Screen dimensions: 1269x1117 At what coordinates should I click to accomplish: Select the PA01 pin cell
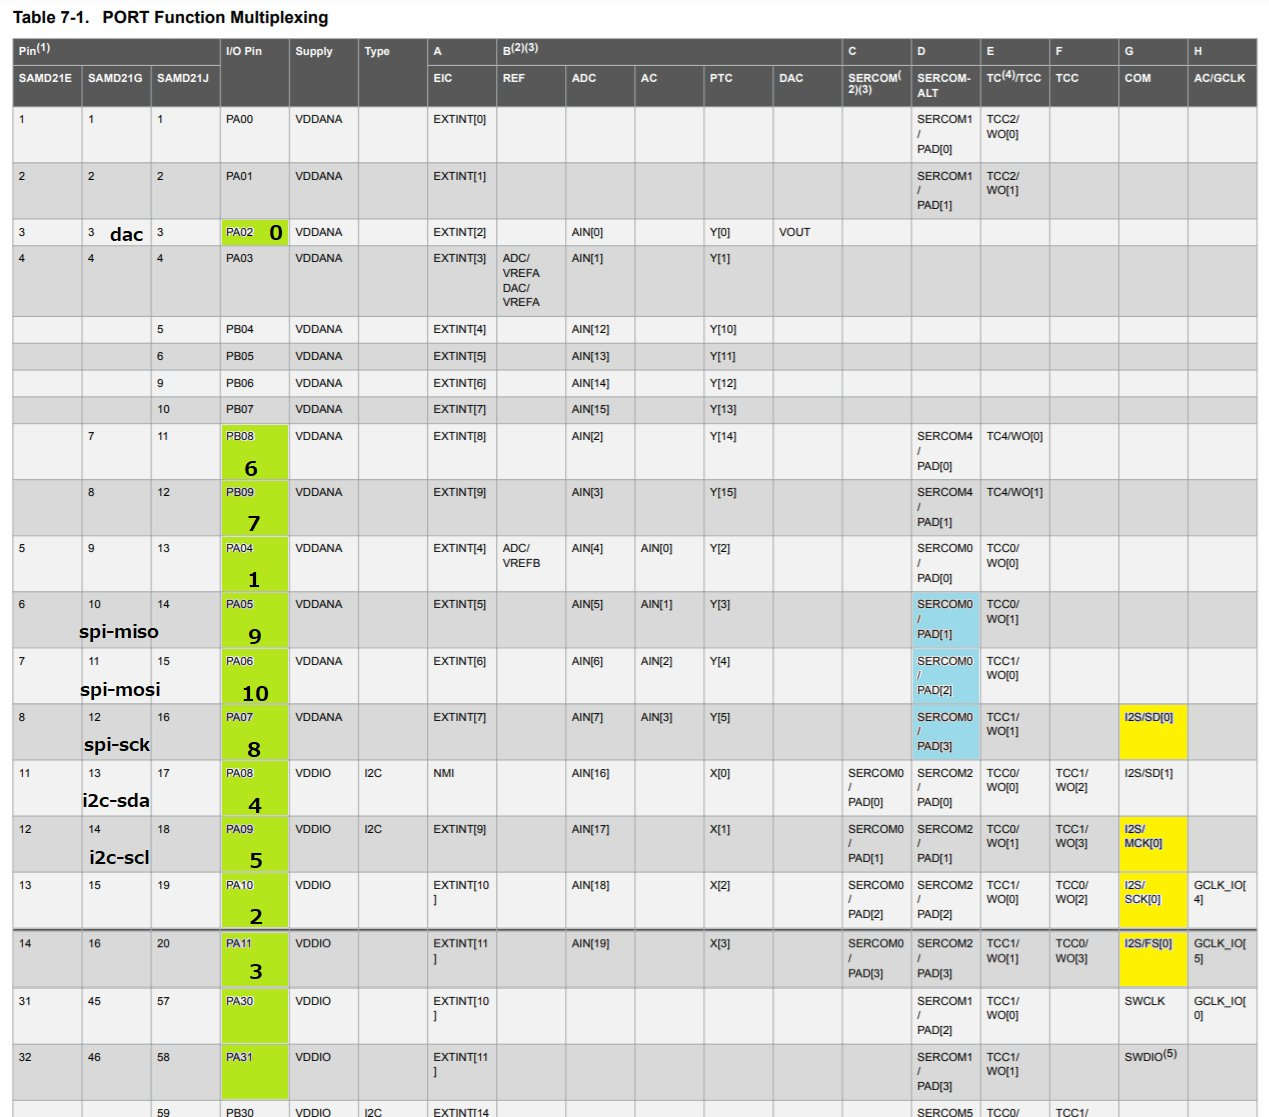[254, 191]
